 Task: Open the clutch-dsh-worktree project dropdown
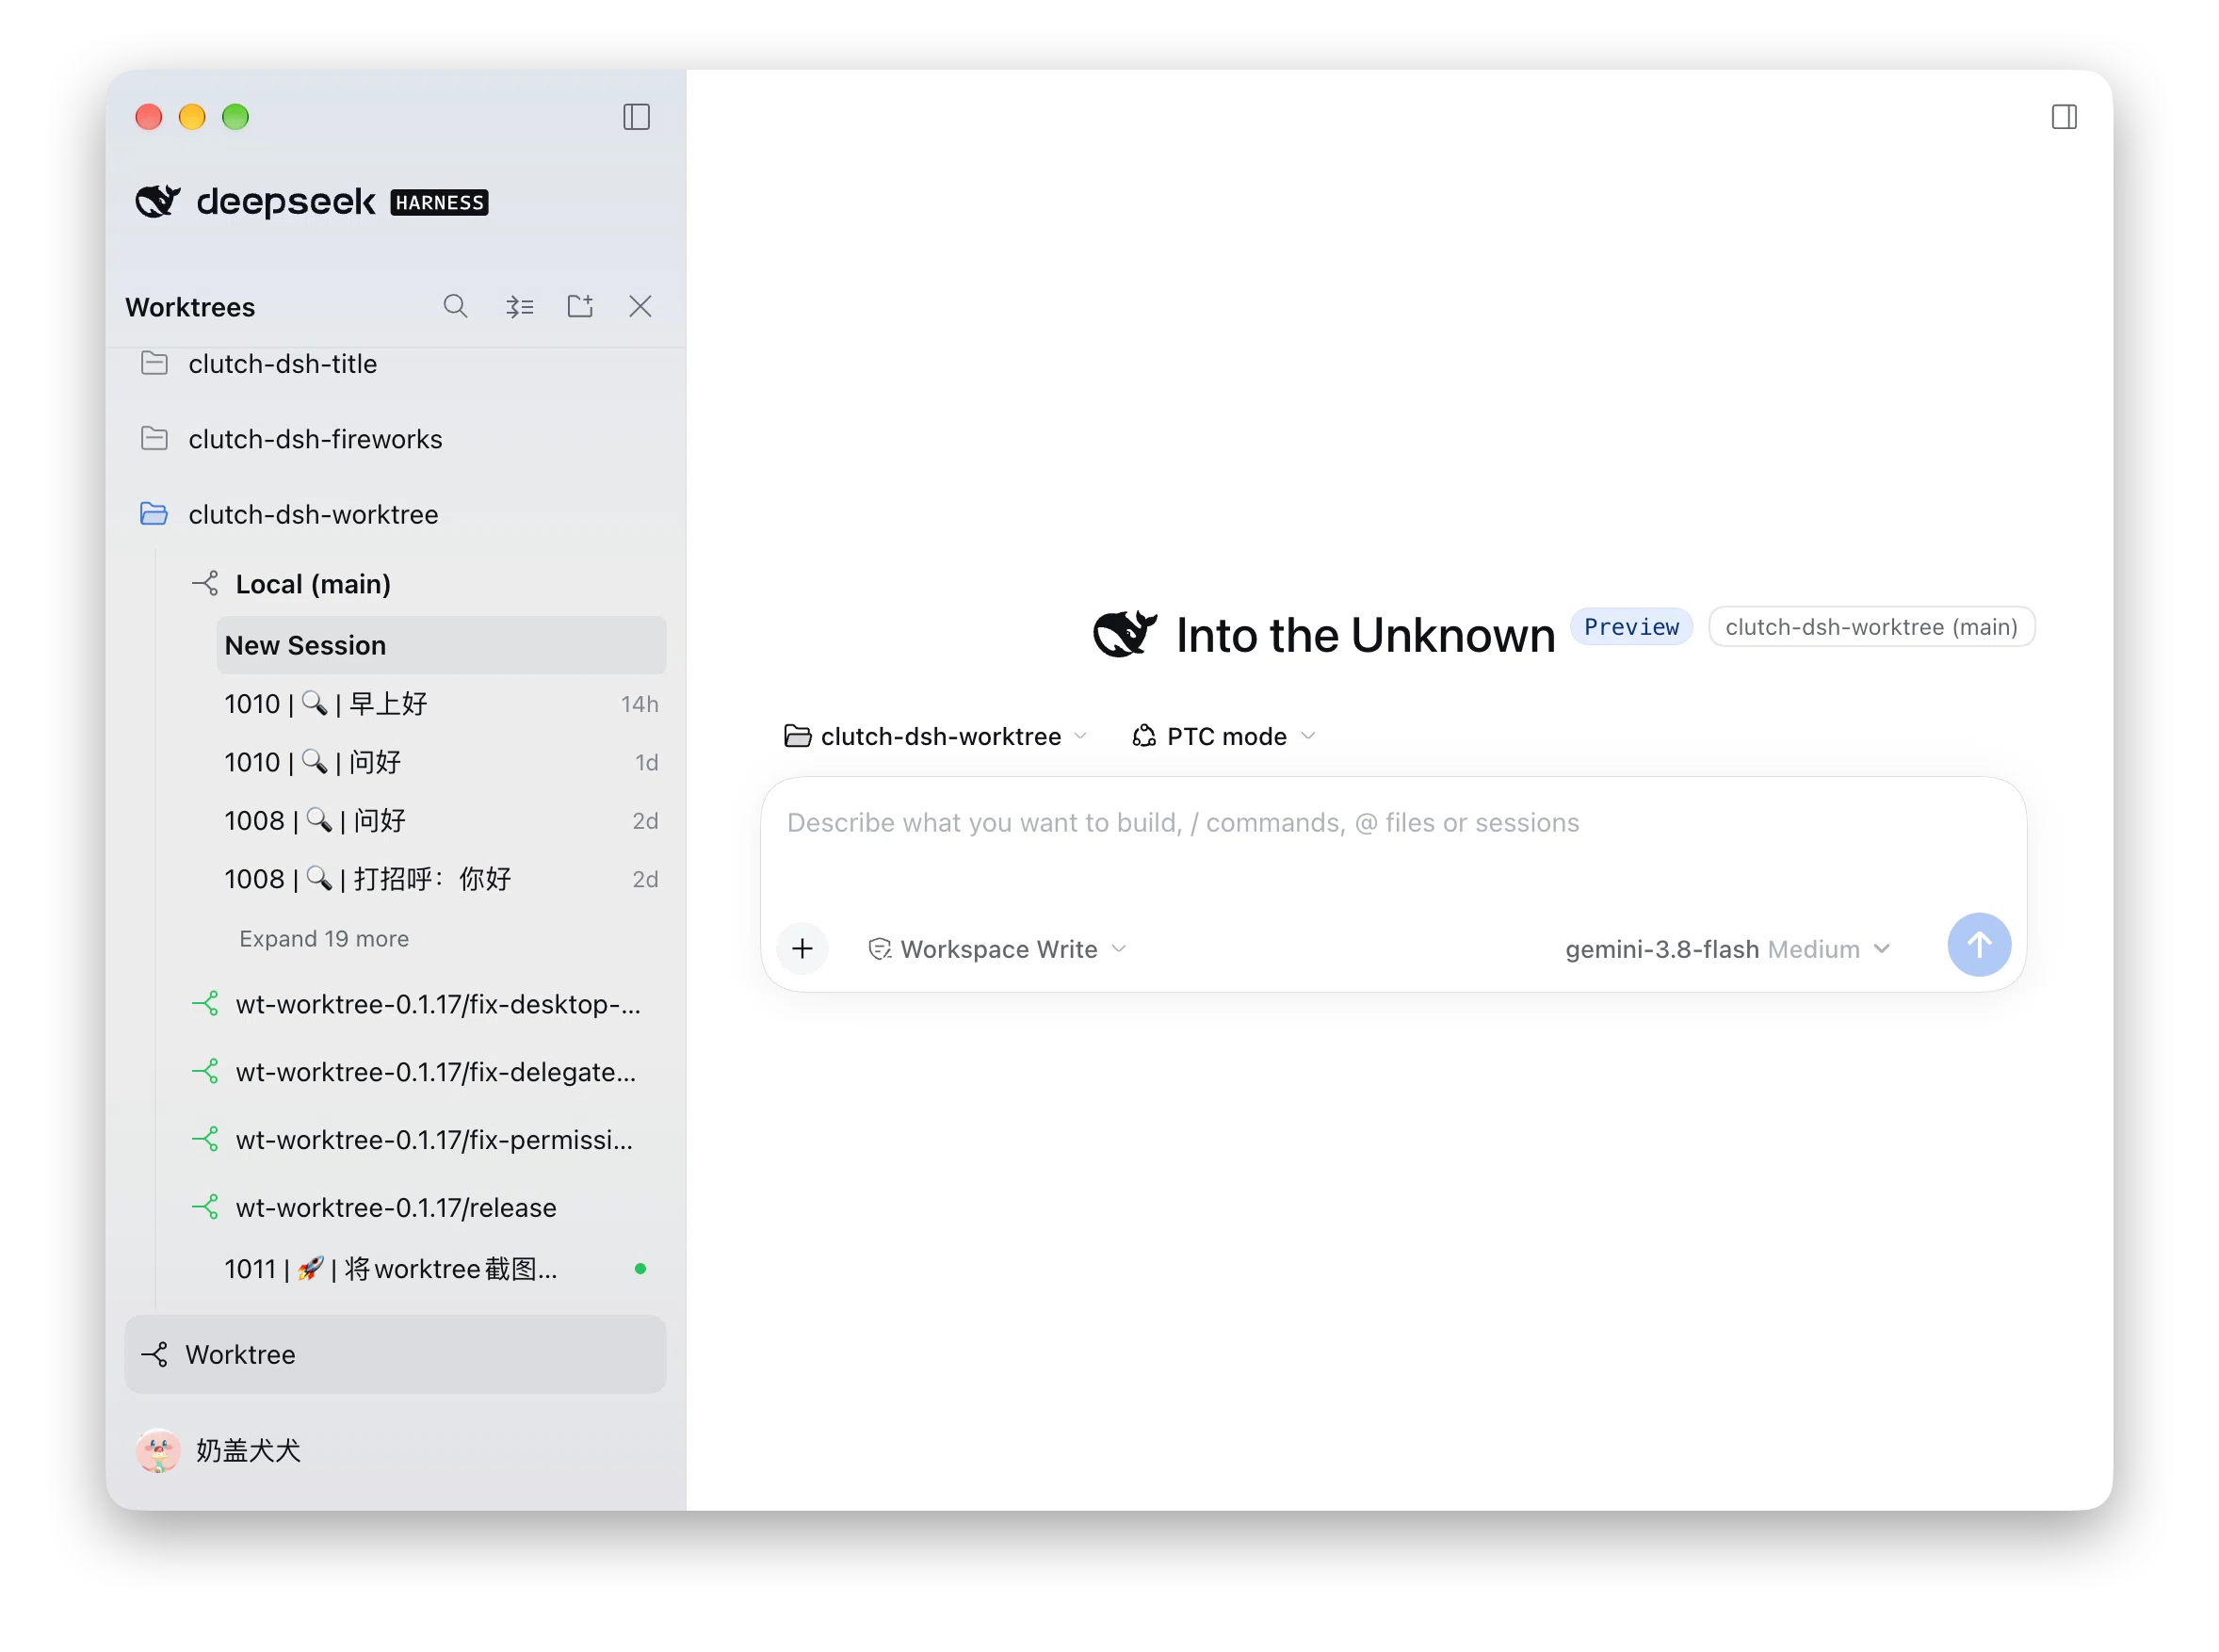tap(935, 736)
